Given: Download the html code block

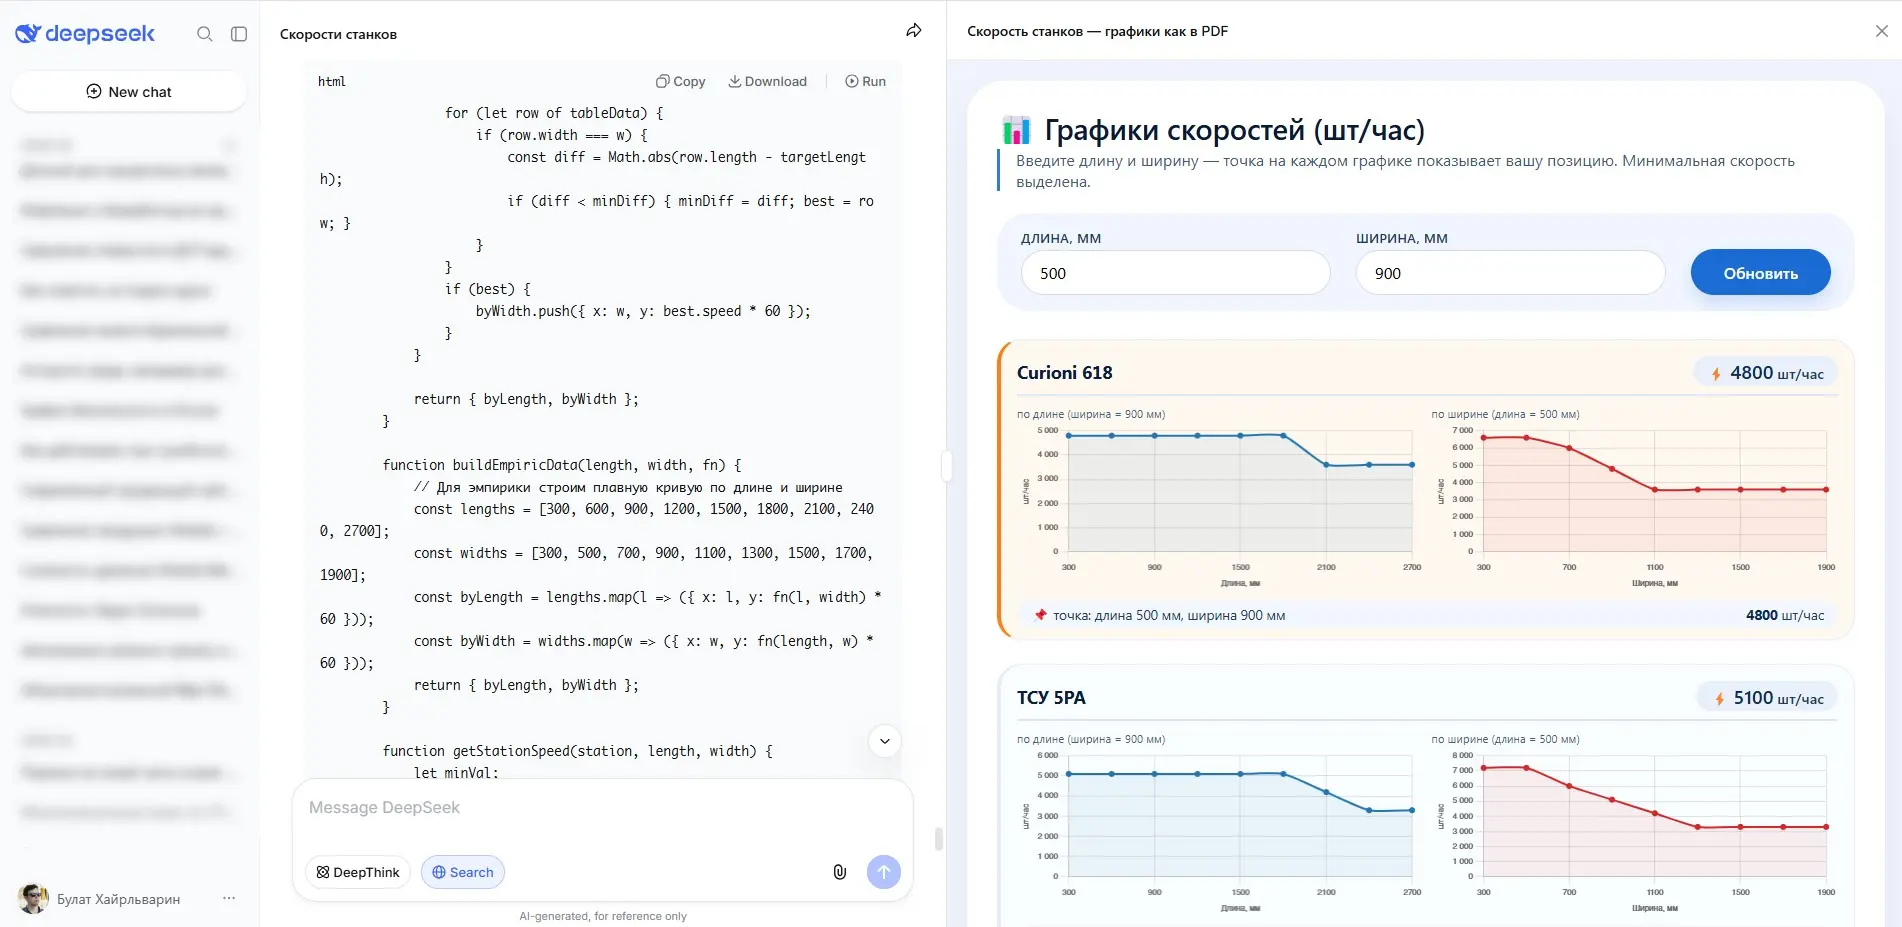Looking at the screenshot, I should (x=767, y=81).
